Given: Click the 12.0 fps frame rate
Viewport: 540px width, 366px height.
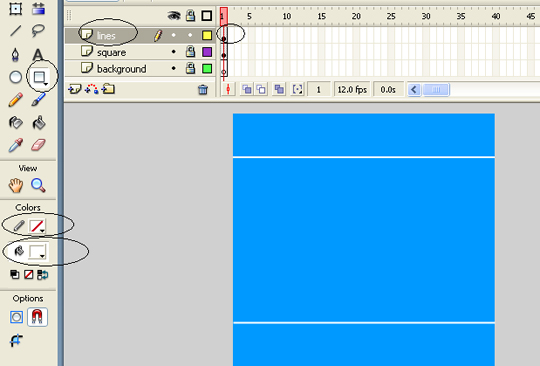Looking at the screenshot, I should 352,90.
